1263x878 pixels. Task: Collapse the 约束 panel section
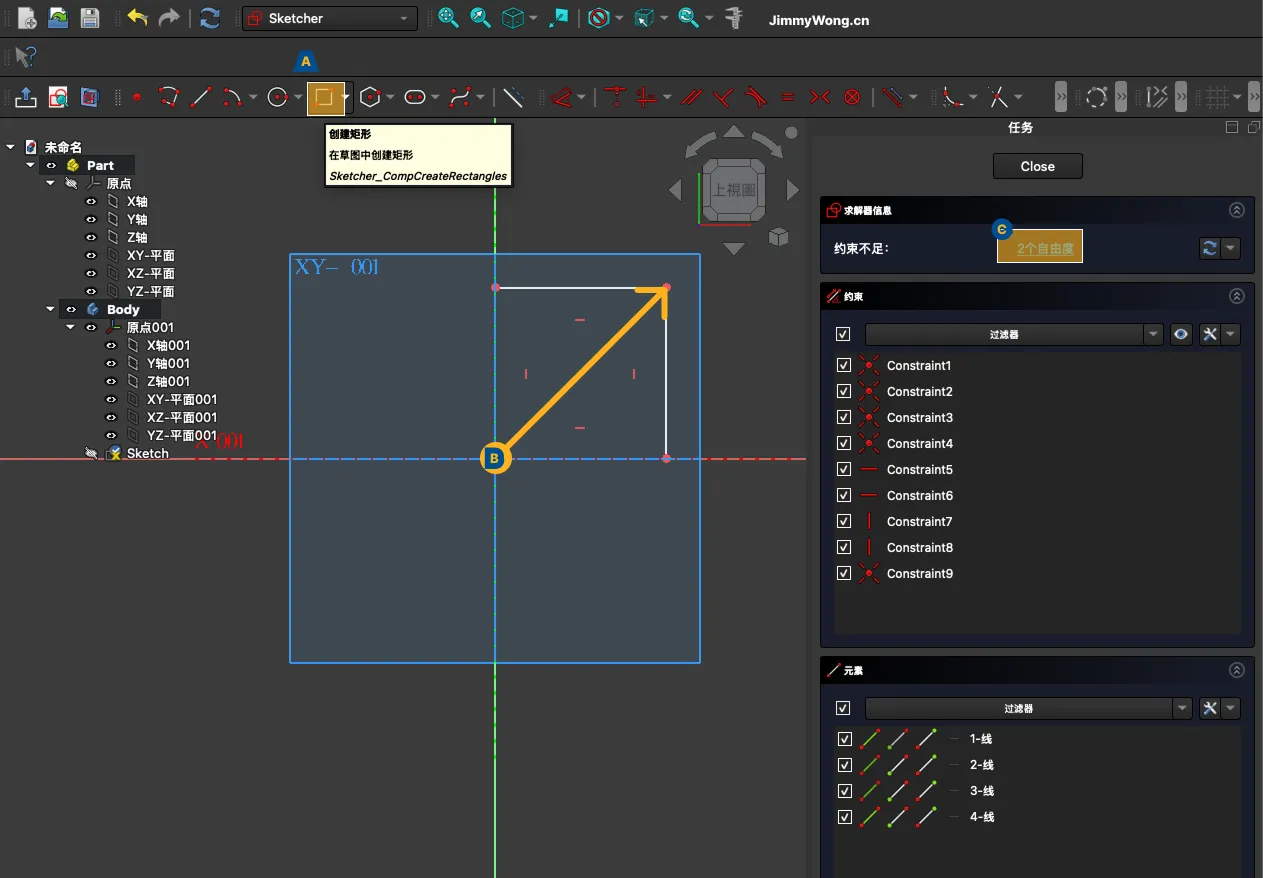coord(1237,296)
